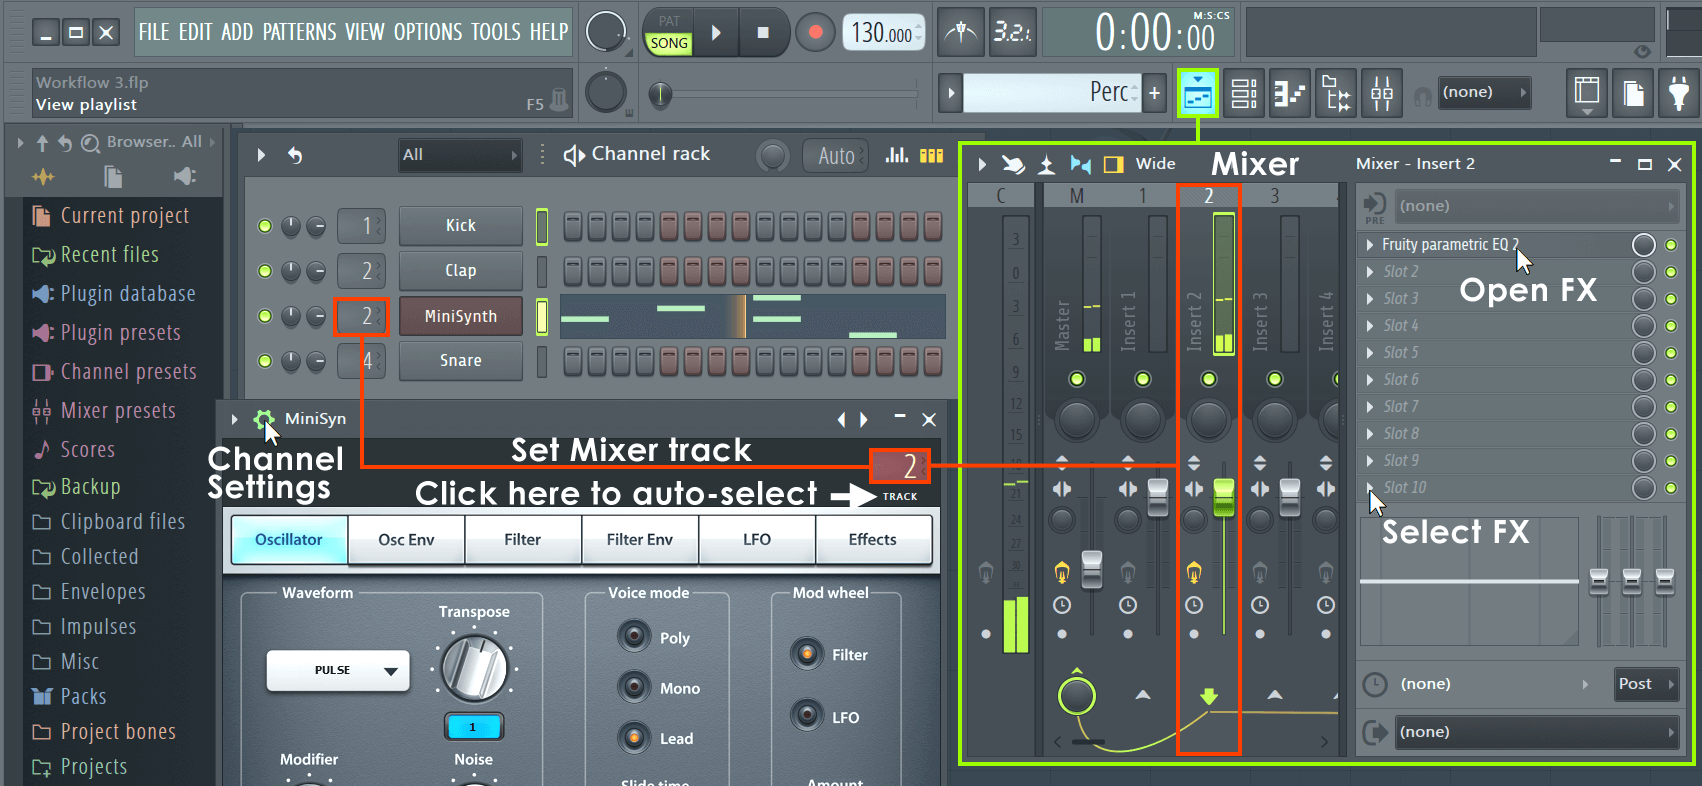Open the OPTIONS menu

[x=428, y=32]
